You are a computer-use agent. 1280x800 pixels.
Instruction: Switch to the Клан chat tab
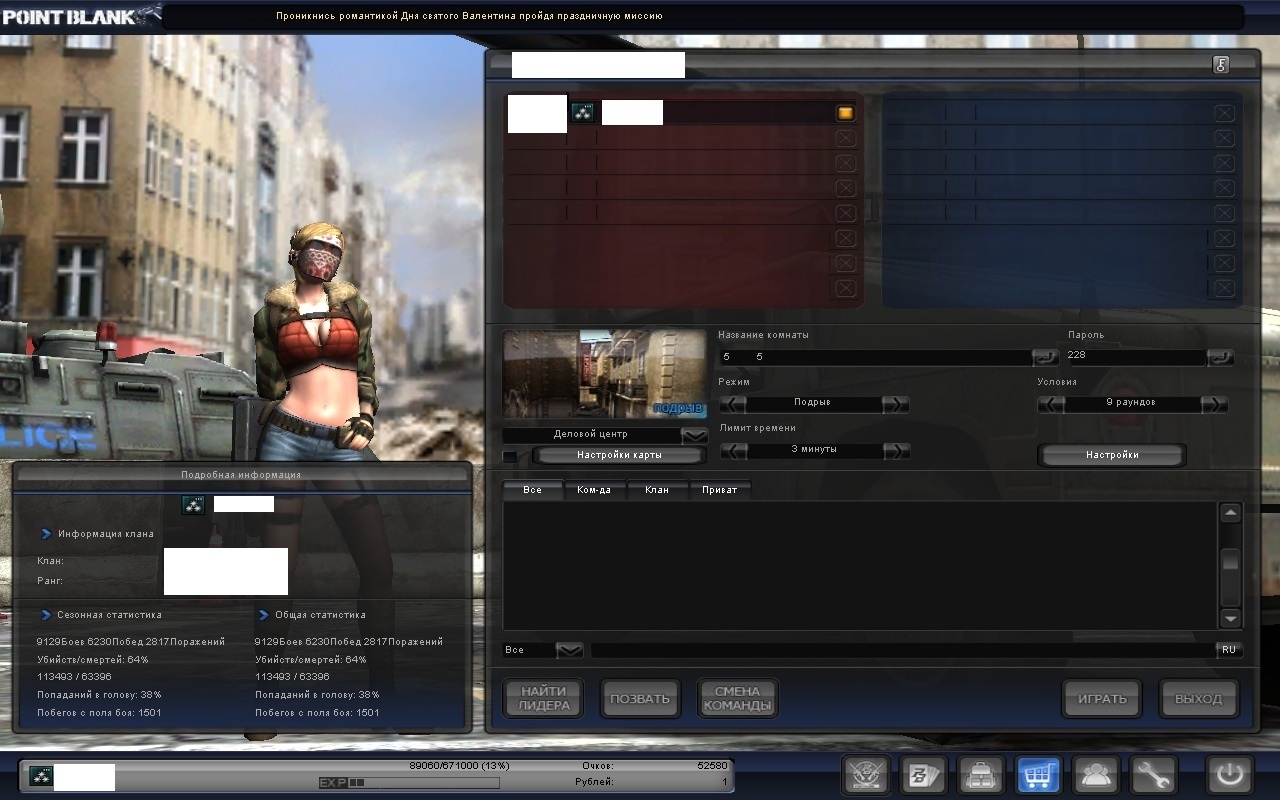[657, 490]
